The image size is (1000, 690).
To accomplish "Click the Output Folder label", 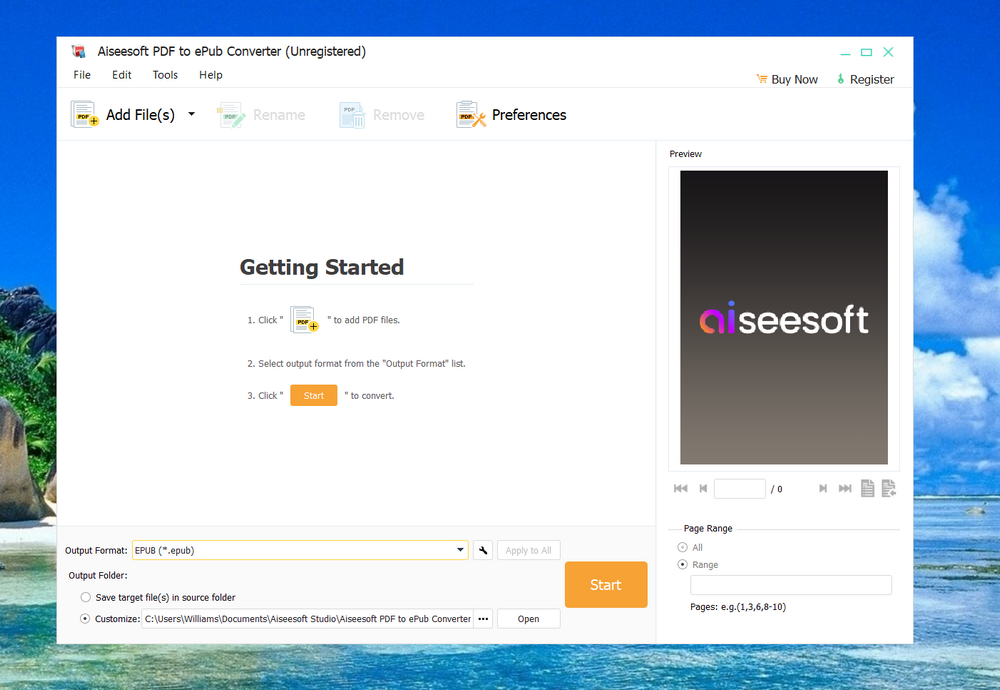I will pos(98,575).
